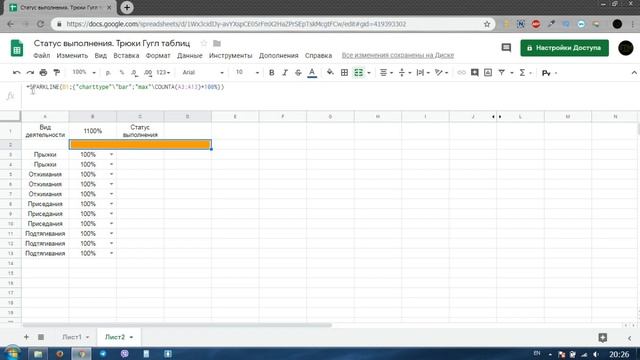Viewport: 640px width, 360px height.
Task: Click the 'Все изменения сохранены на Диске' link
Action: point(398,56)
